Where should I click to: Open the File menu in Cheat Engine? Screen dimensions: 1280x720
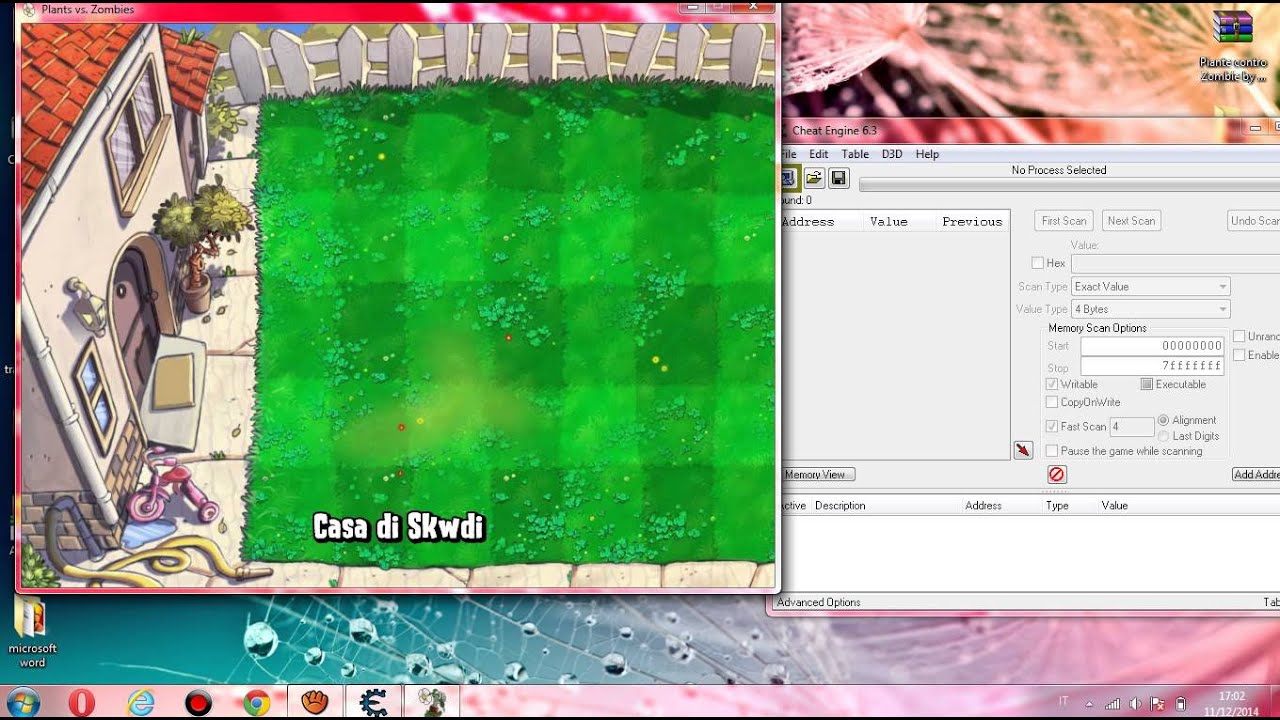788,154
